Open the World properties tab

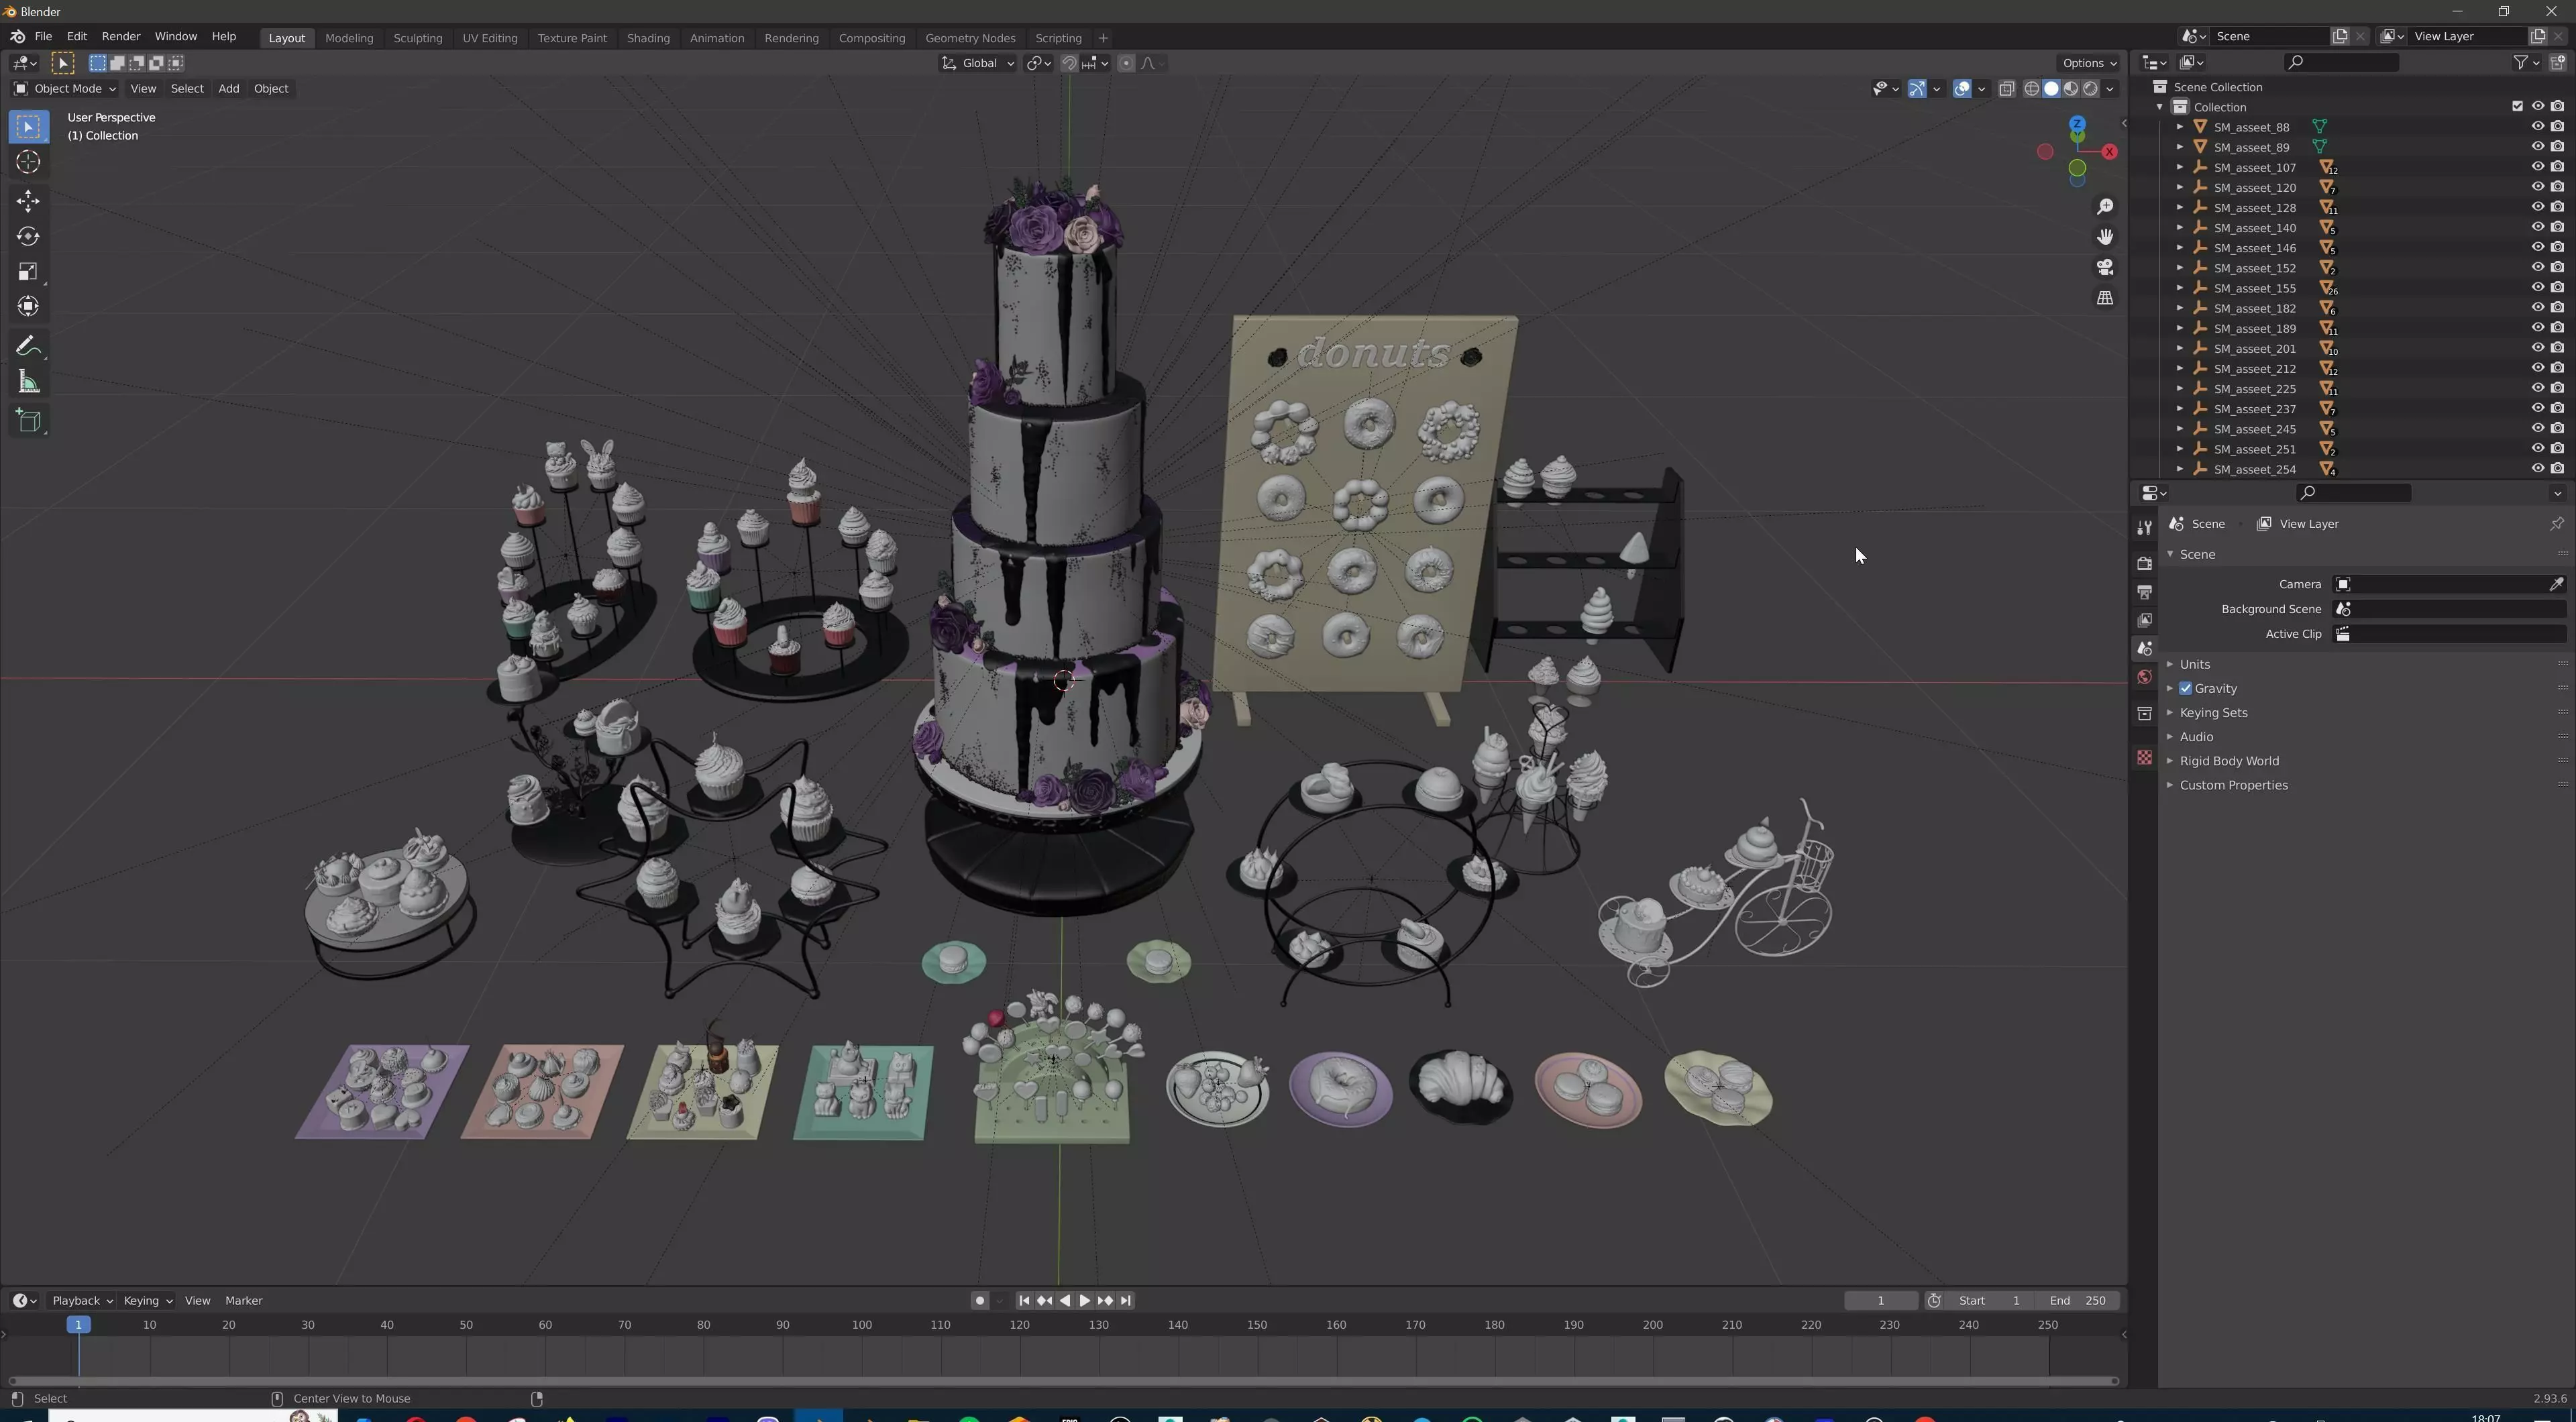(x=2144, y=677)
